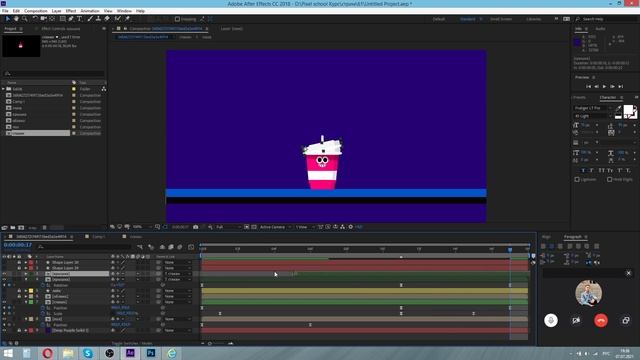The width and height of the screenshot is (640, 360).
Task: Click the white fill color swatch
Action: [628, 109]
